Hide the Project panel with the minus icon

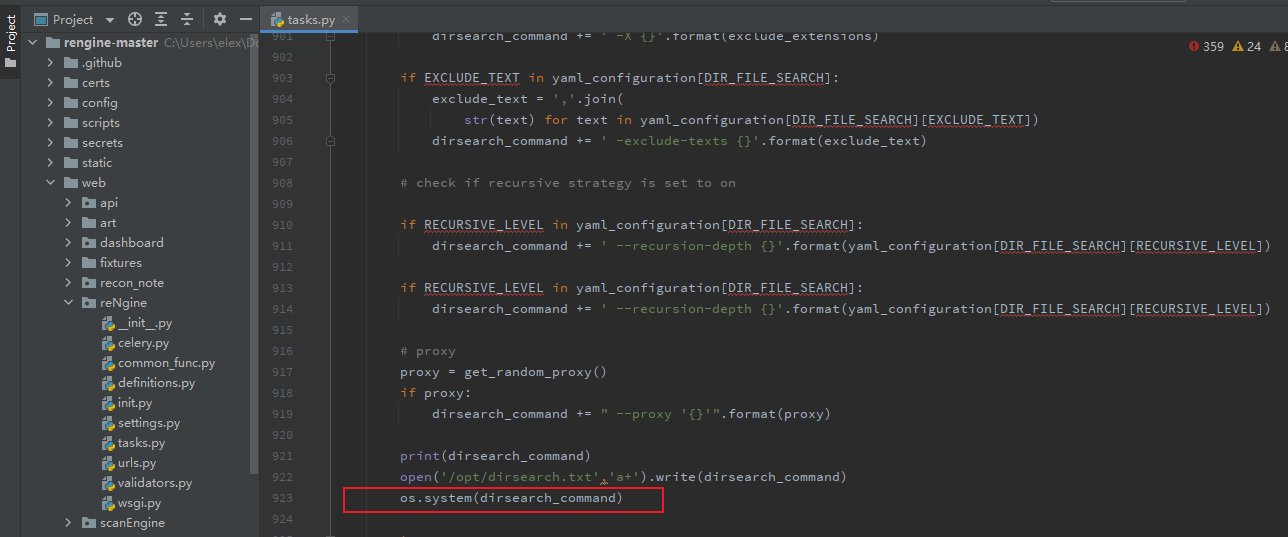[245, 19]
